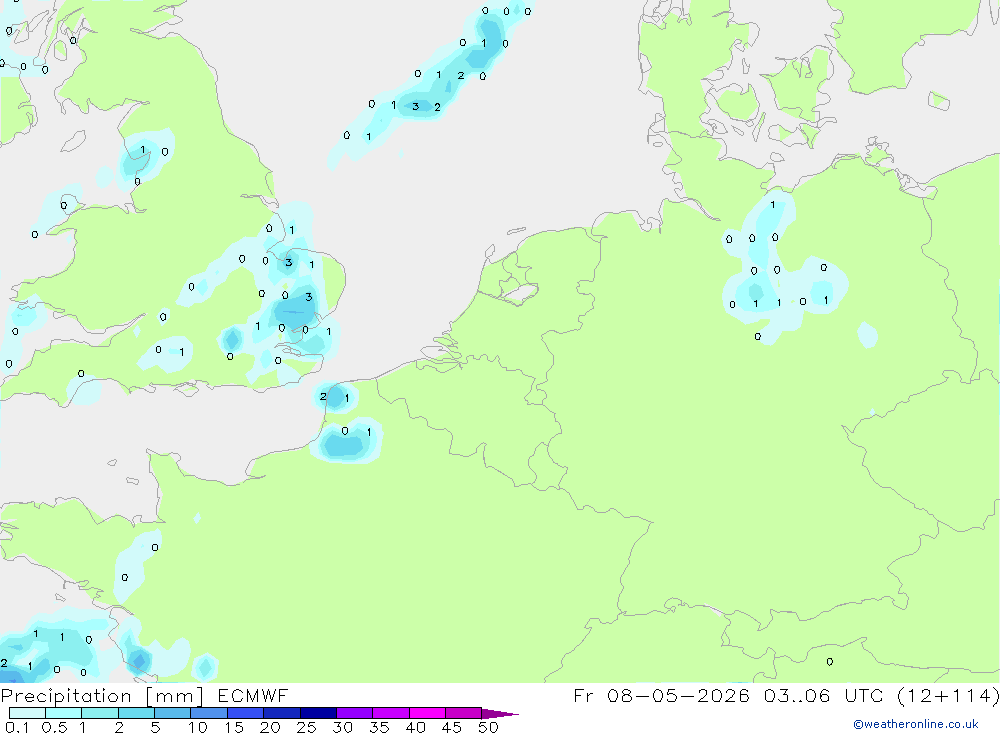The width and height of the screenshot is (1000, 733).
Task: Click the legend label "0.1"
Action: (17, 727)
